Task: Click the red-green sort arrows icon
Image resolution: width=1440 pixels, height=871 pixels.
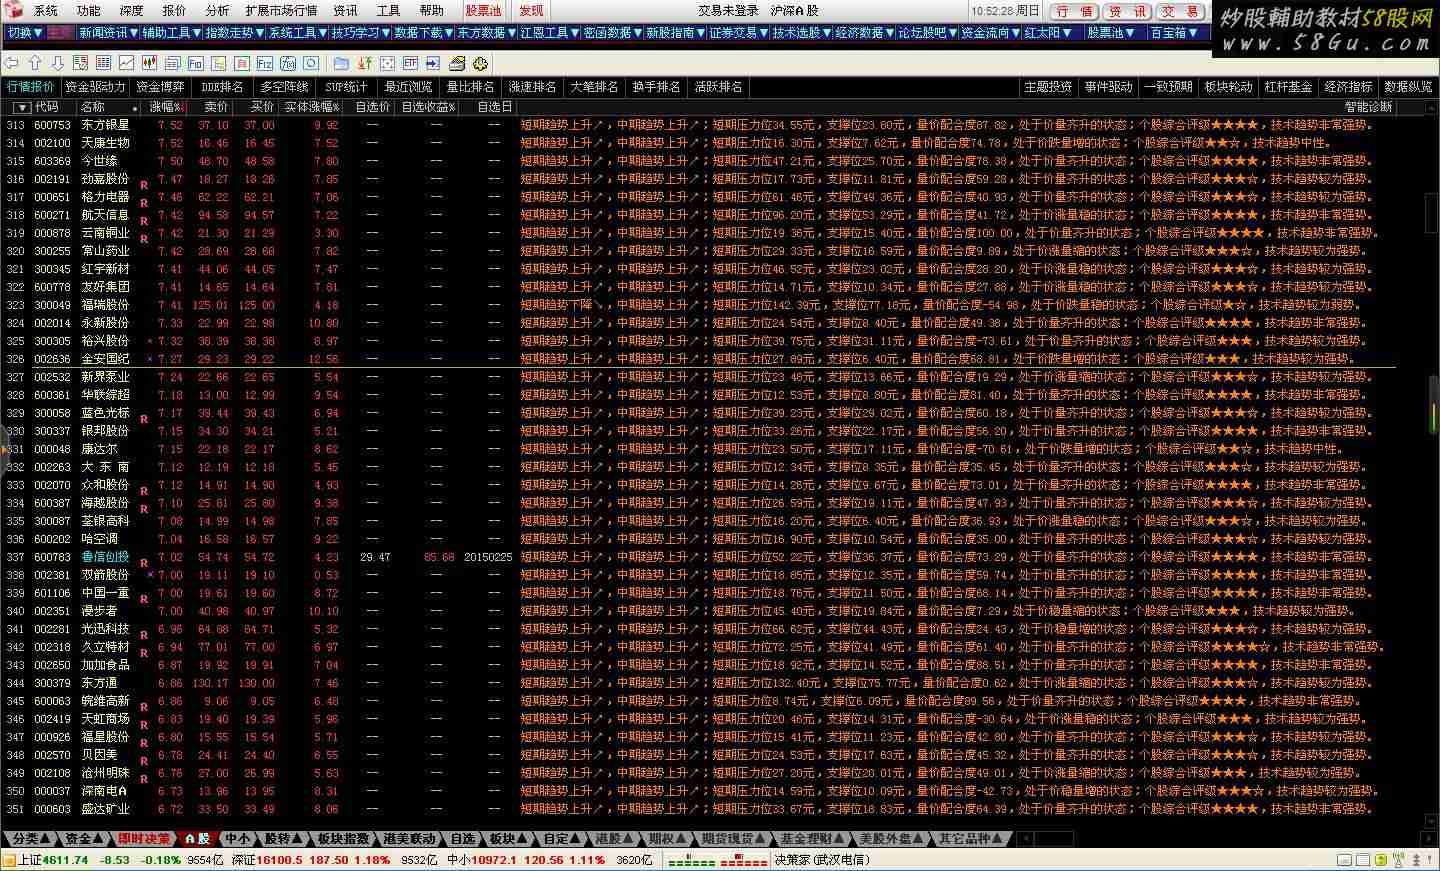Action: click(364, 63)
